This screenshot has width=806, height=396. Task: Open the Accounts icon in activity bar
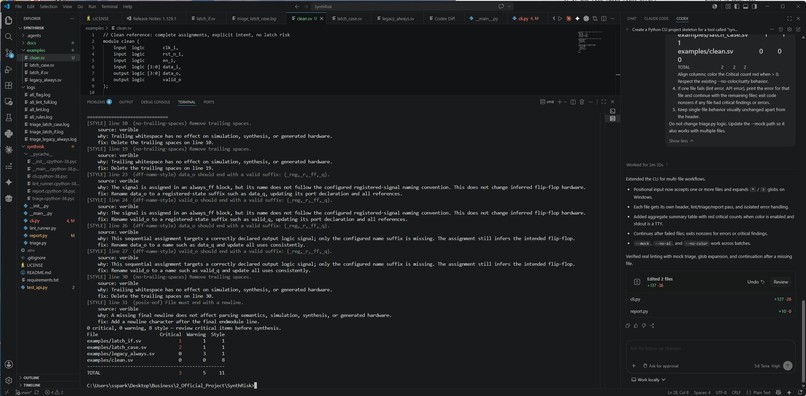(x=8, y=364)
